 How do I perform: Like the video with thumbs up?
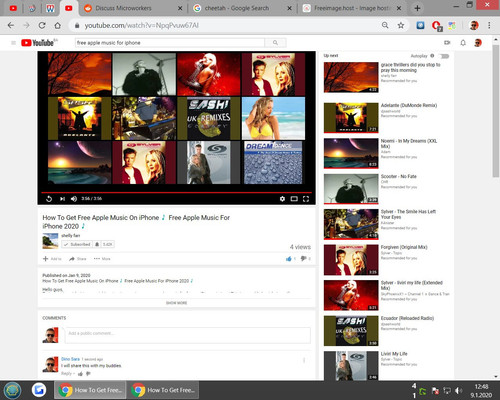(289, 259)
